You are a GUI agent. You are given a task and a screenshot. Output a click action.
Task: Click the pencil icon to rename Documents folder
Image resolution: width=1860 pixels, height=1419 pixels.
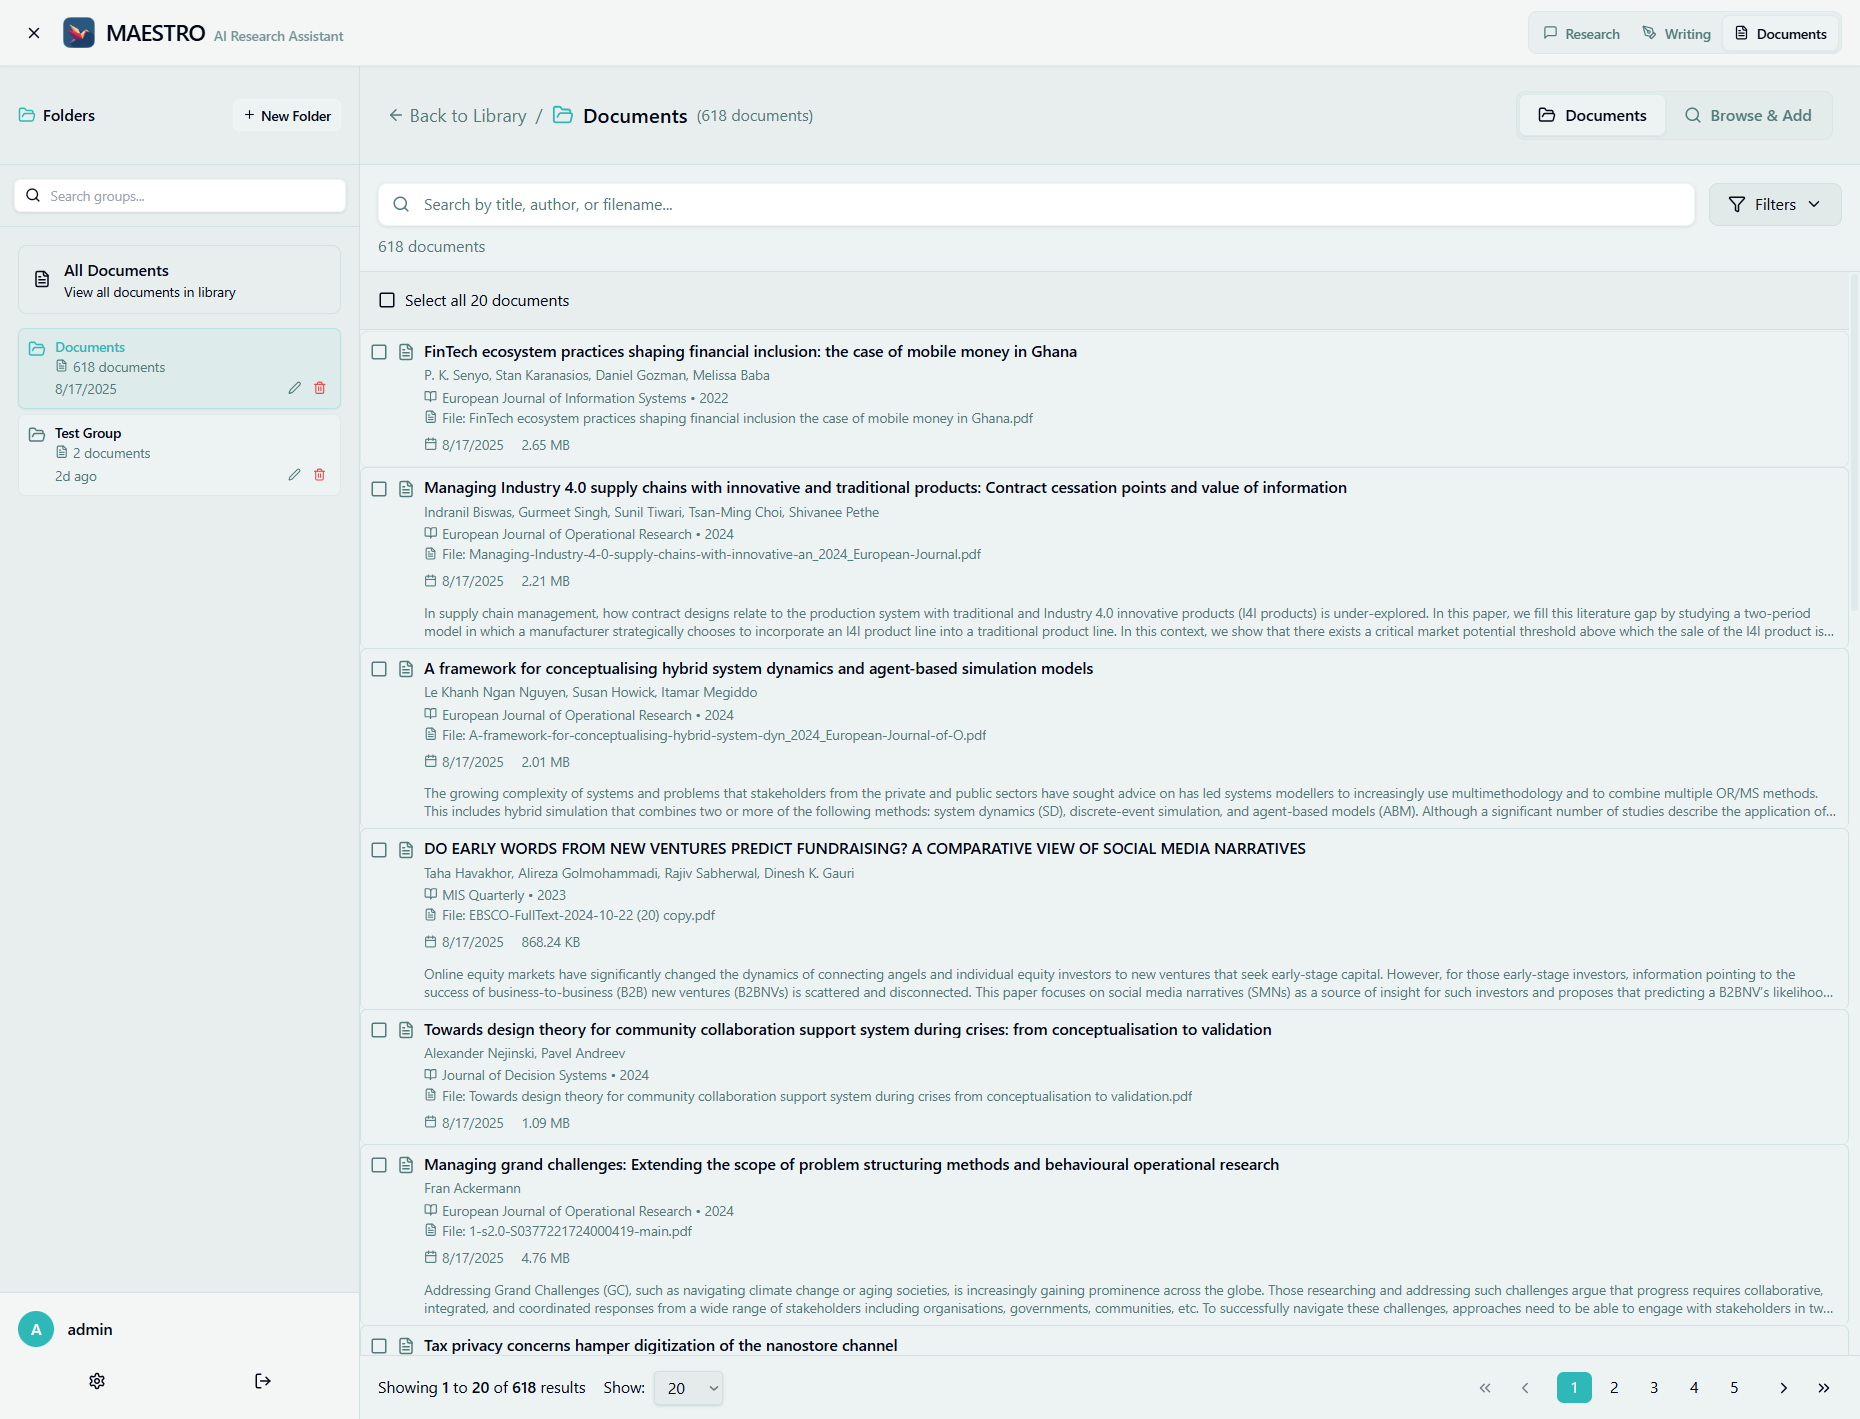click(x=294, y=387)
